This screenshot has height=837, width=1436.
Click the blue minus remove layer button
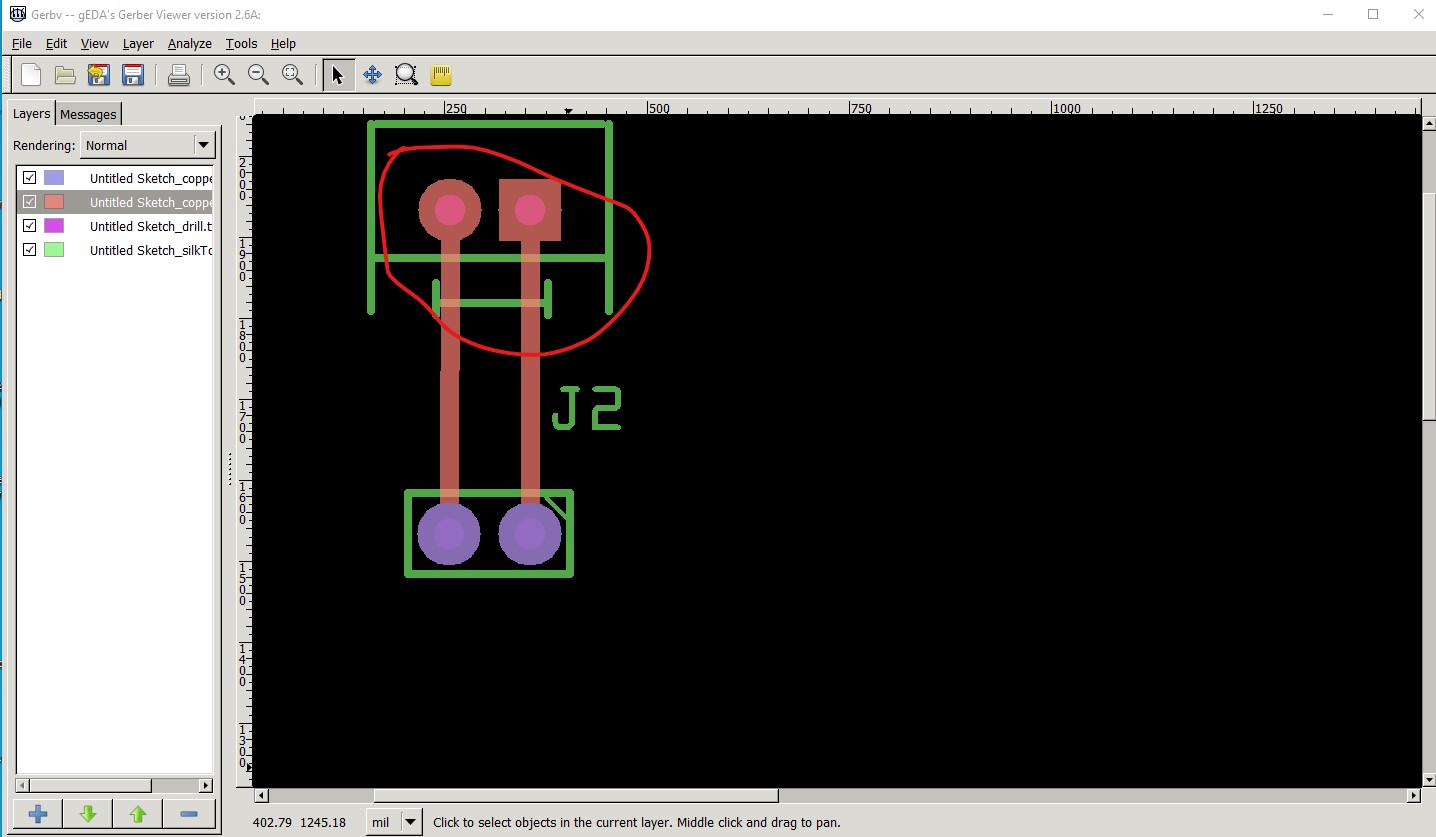pyautogui.click(x=188, y=814)
